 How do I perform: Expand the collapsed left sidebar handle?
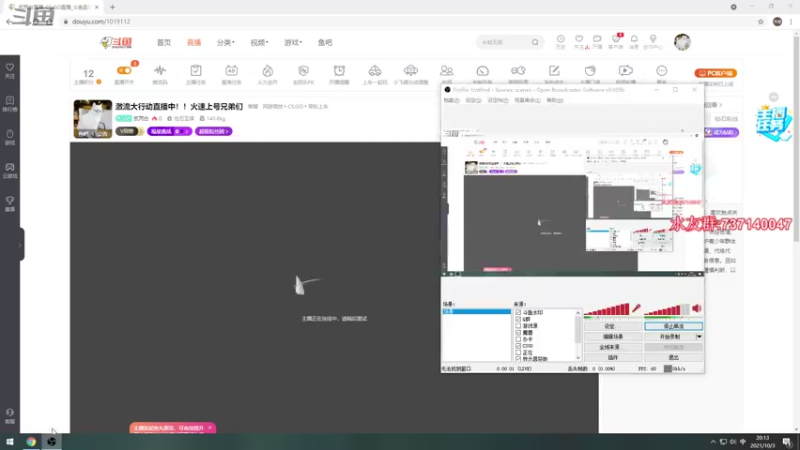20,245
